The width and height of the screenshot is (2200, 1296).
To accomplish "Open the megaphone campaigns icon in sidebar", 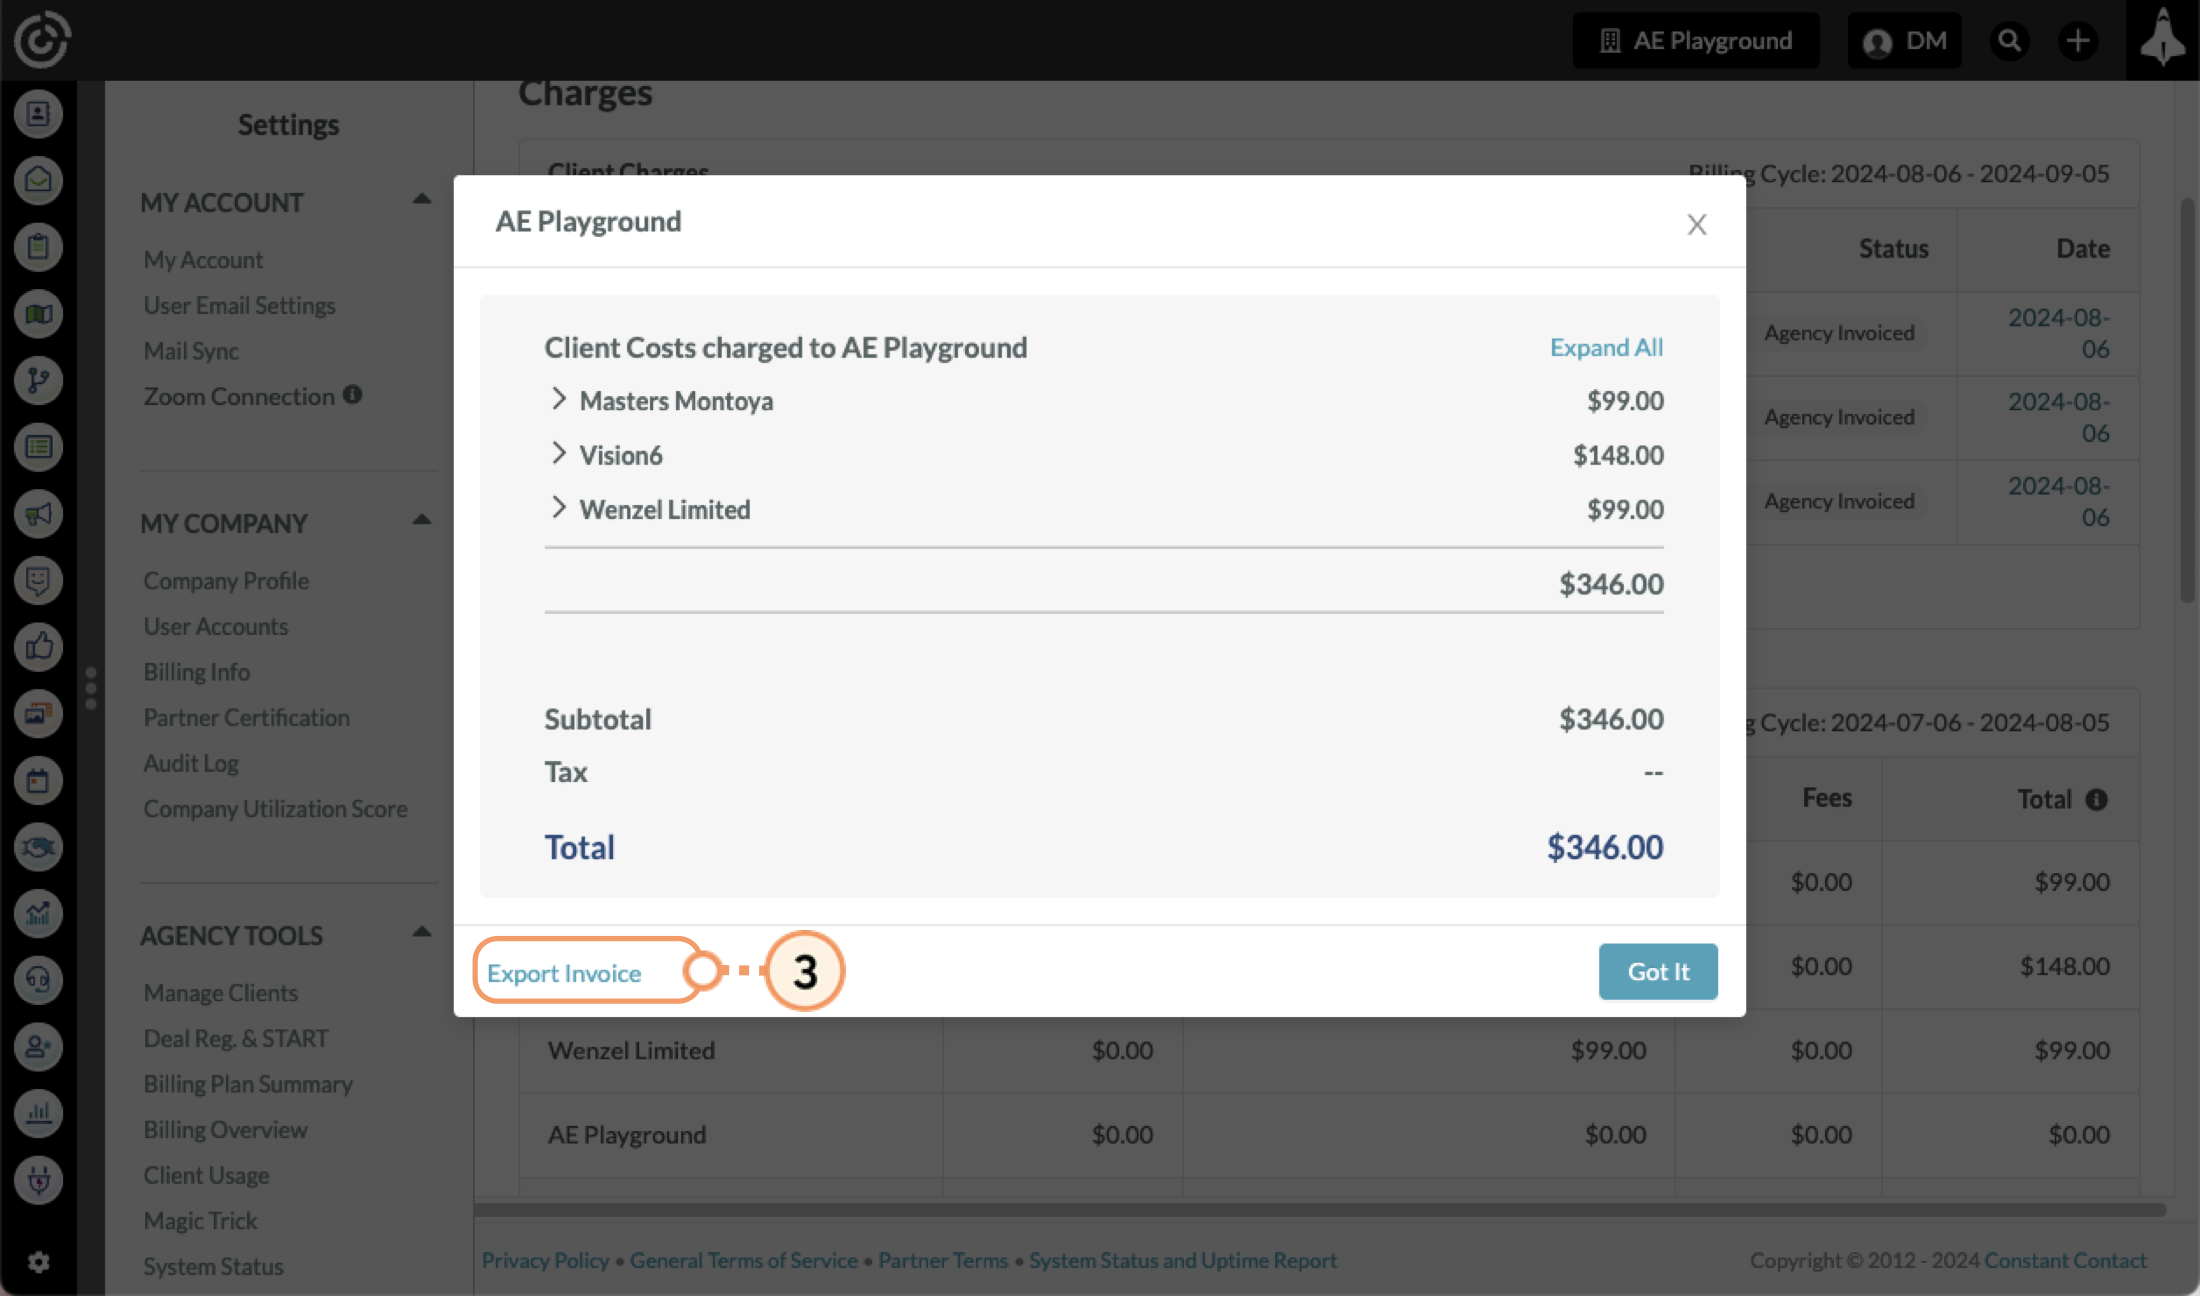I will 38,514.
